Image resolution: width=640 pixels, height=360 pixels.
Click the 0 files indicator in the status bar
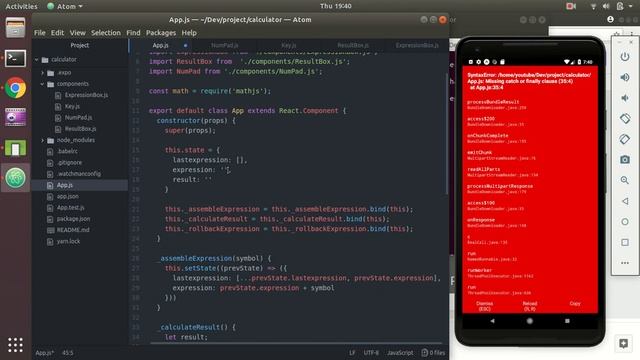coord(433,353)
